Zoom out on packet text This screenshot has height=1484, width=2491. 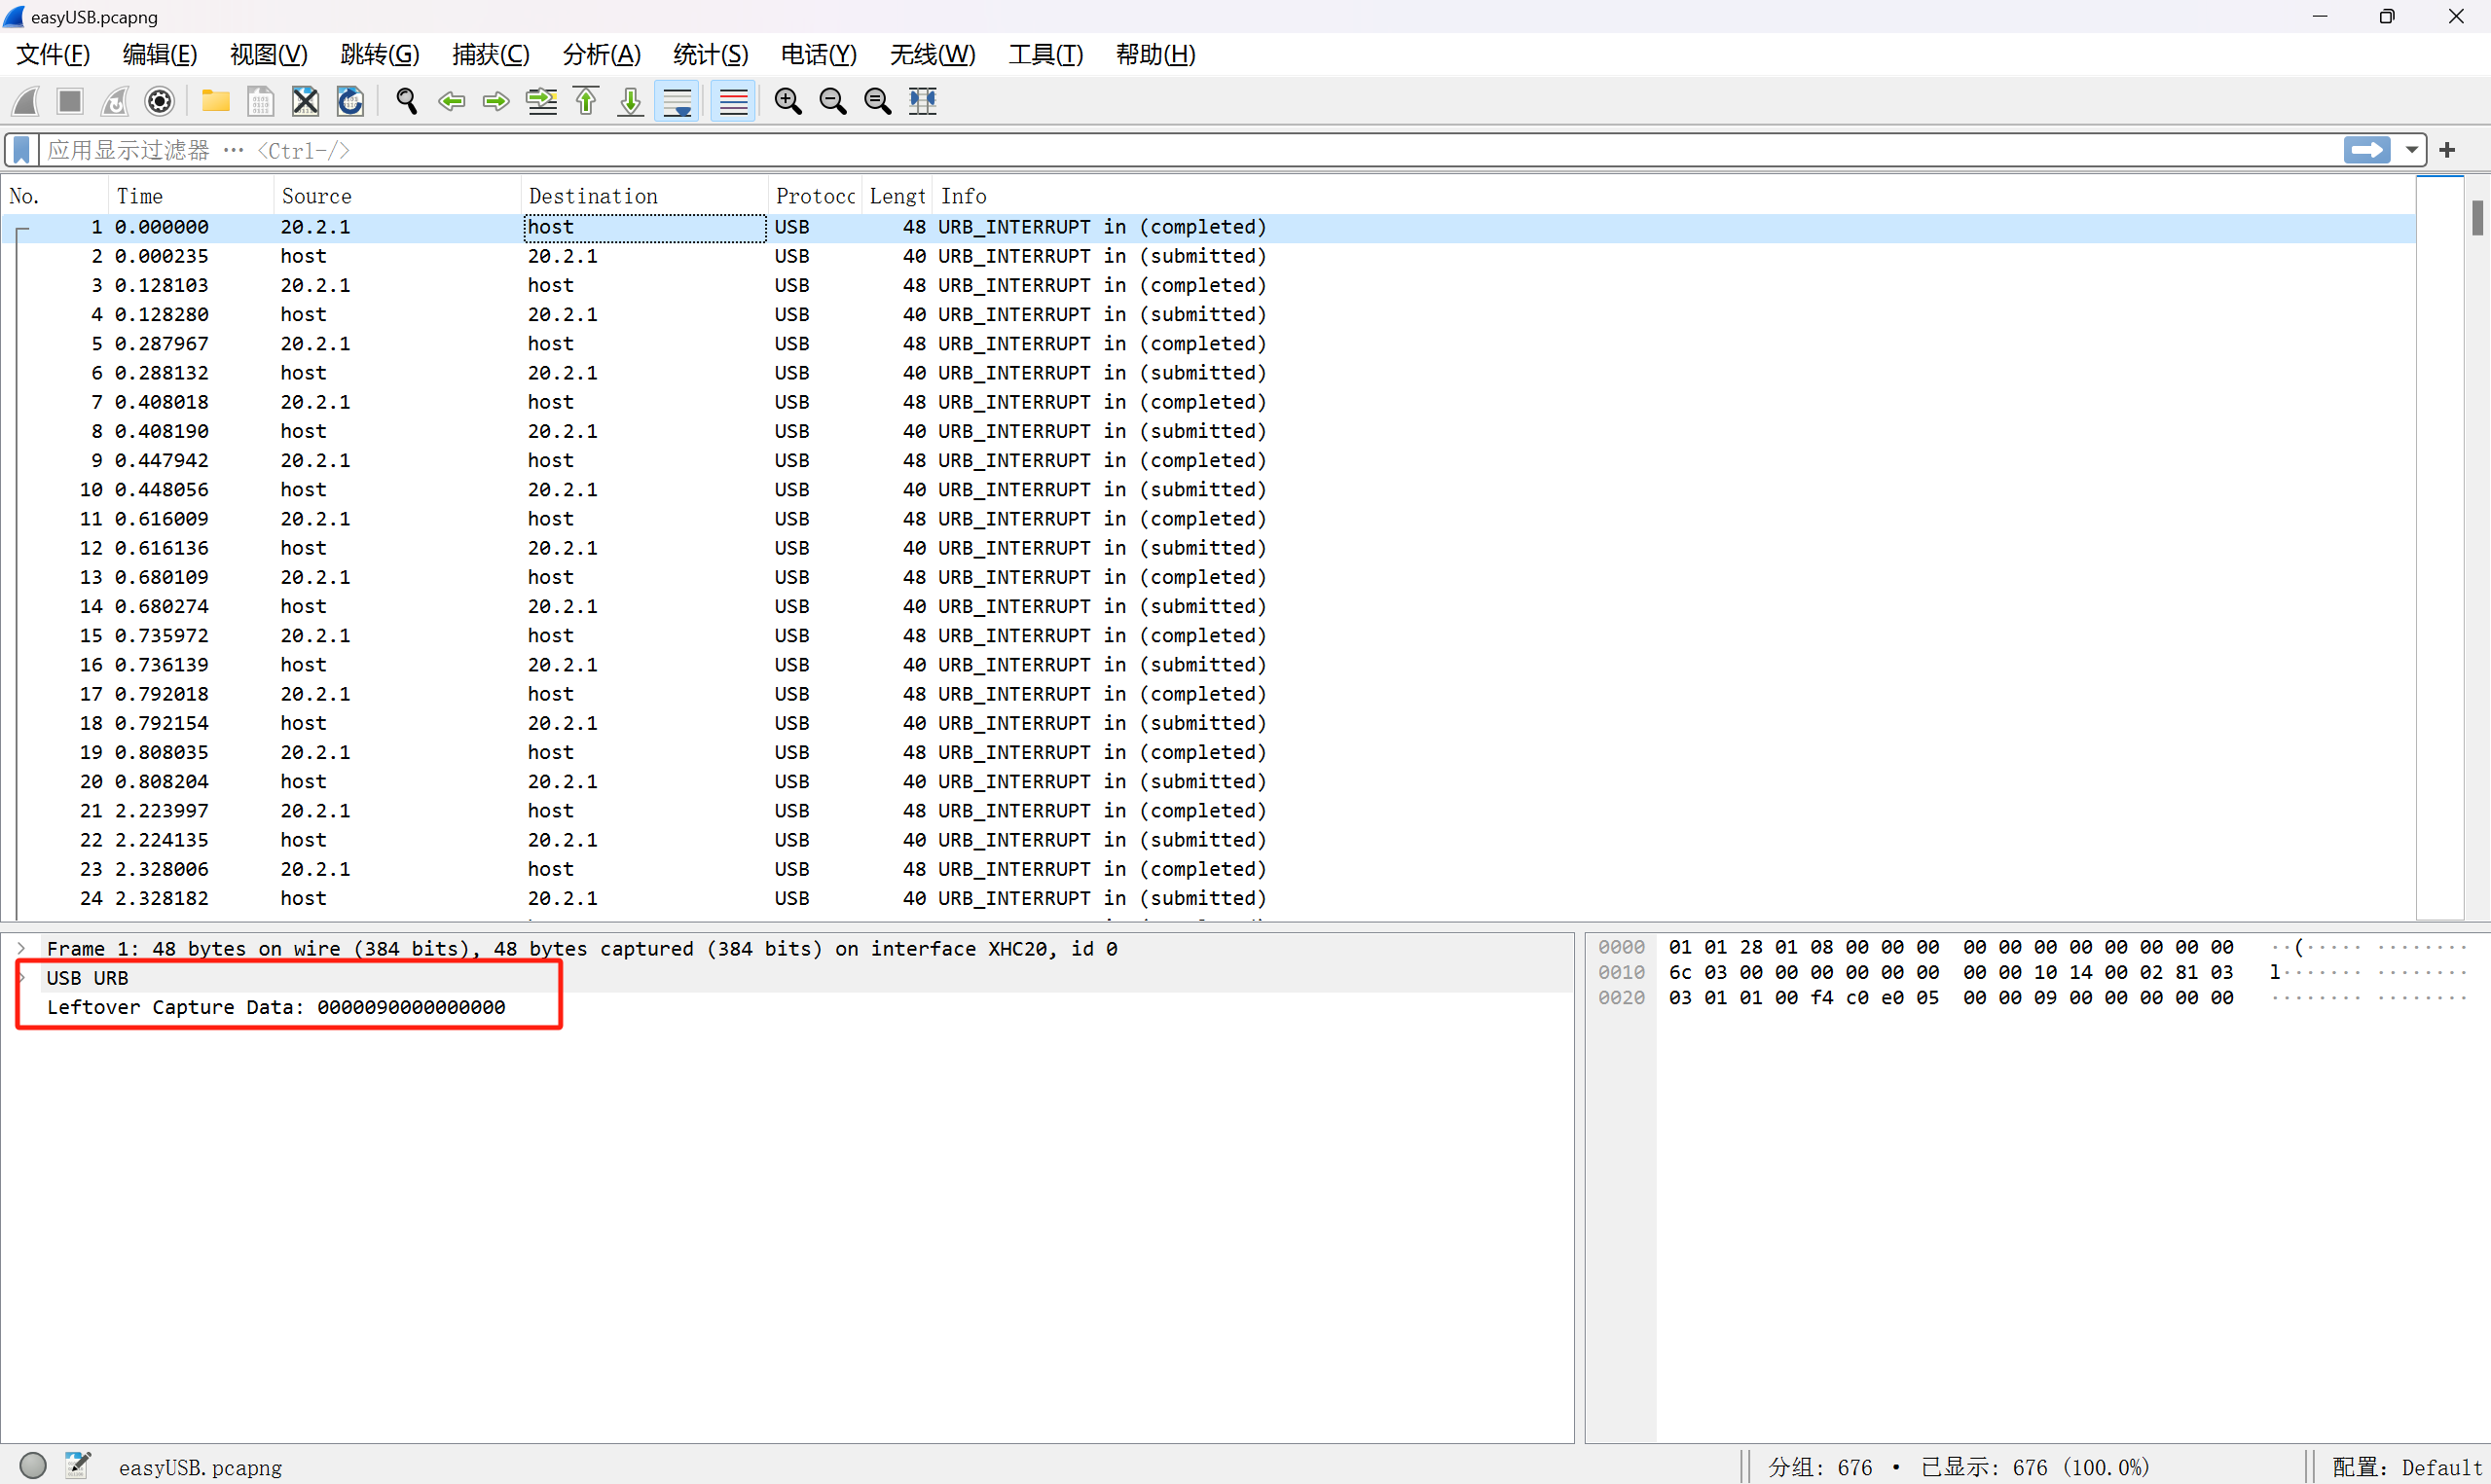click(833, 101)
